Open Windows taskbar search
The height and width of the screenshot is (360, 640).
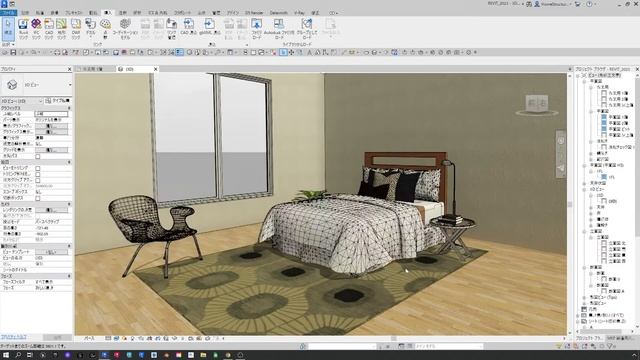[x=18, y=355]
